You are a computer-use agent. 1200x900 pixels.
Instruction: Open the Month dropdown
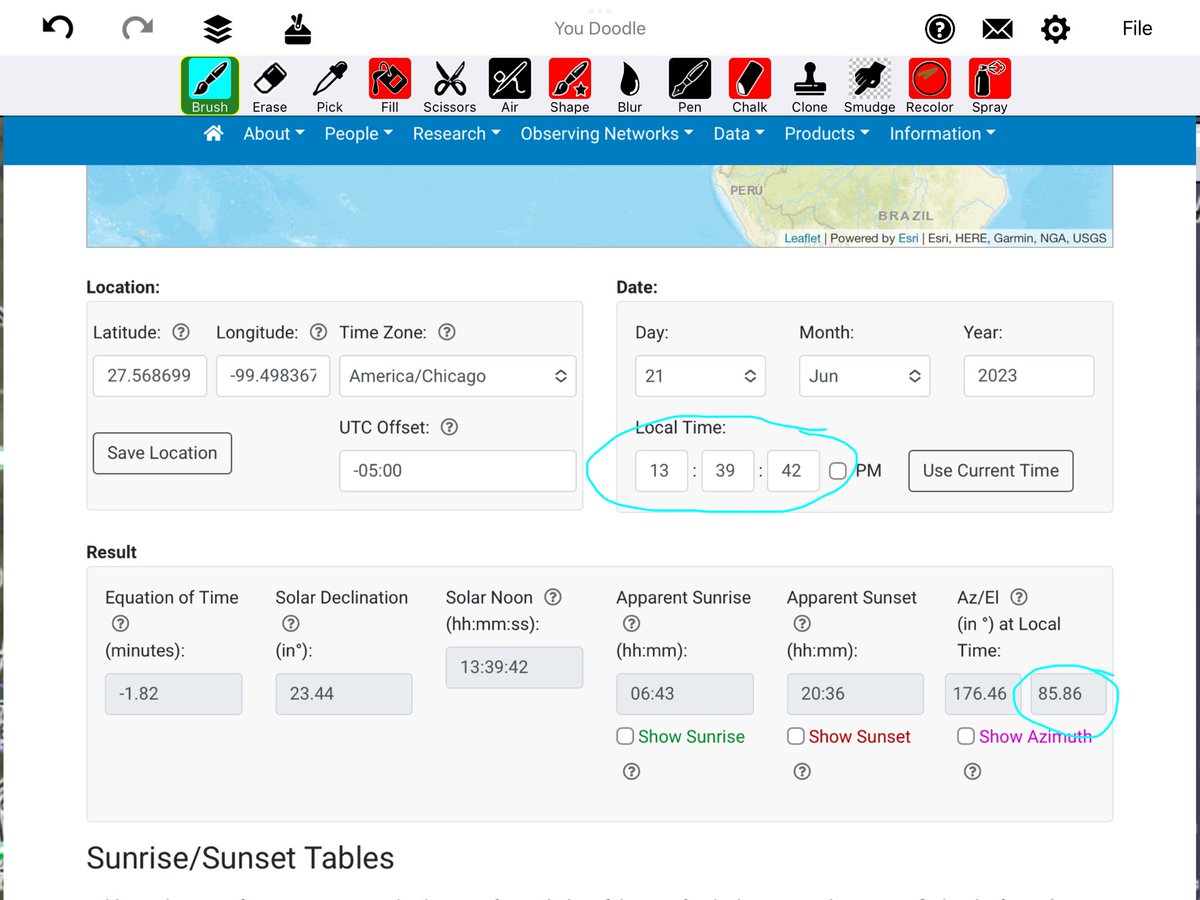pyautogui.click(x=864, y=376)
